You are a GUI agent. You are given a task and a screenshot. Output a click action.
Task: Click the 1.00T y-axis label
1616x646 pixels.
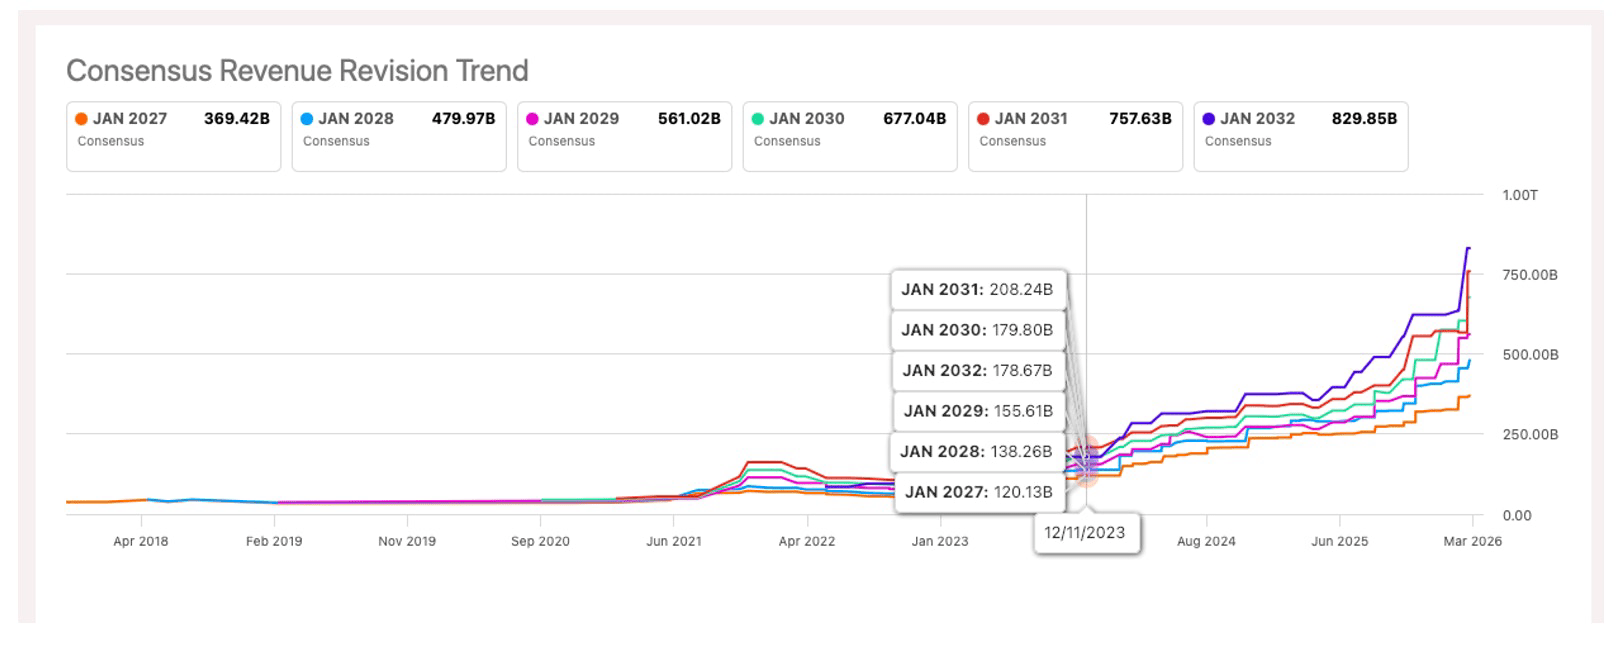point(1520,195)
